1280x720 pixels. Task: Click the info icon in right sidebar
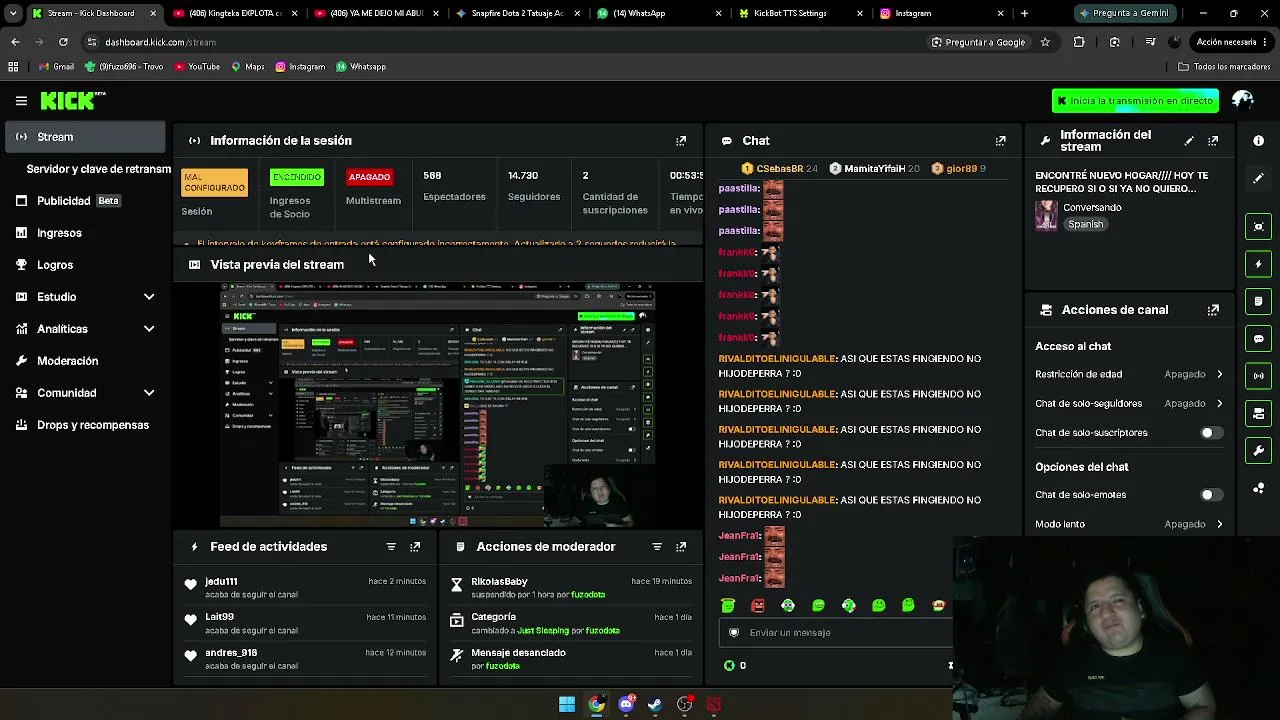(1258, 141)
